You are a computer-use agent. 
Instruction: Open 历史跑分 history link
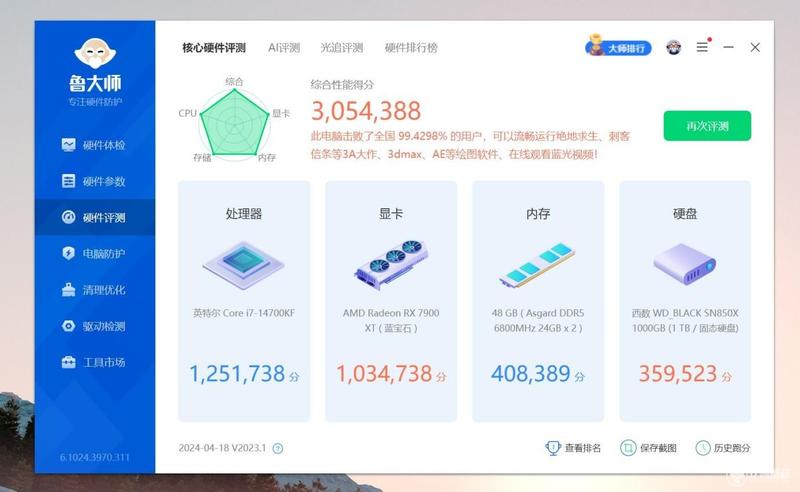(x=723, y=448)
